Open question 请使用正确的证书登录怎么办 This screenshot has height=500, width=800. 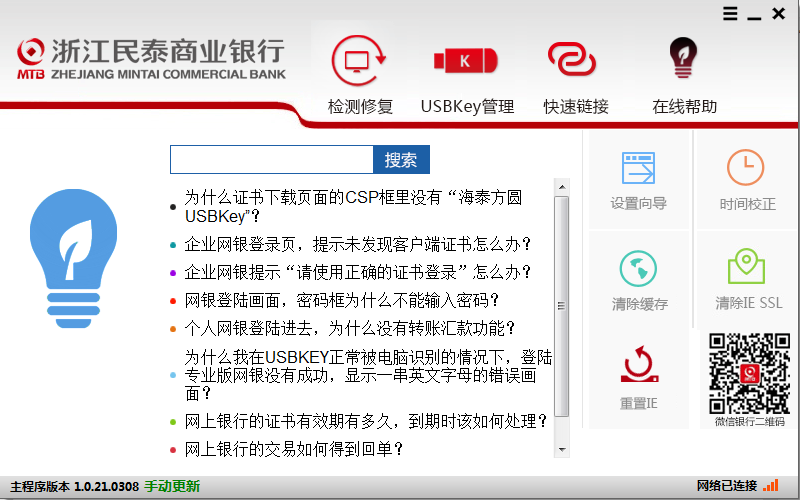[x=357, y=272]
